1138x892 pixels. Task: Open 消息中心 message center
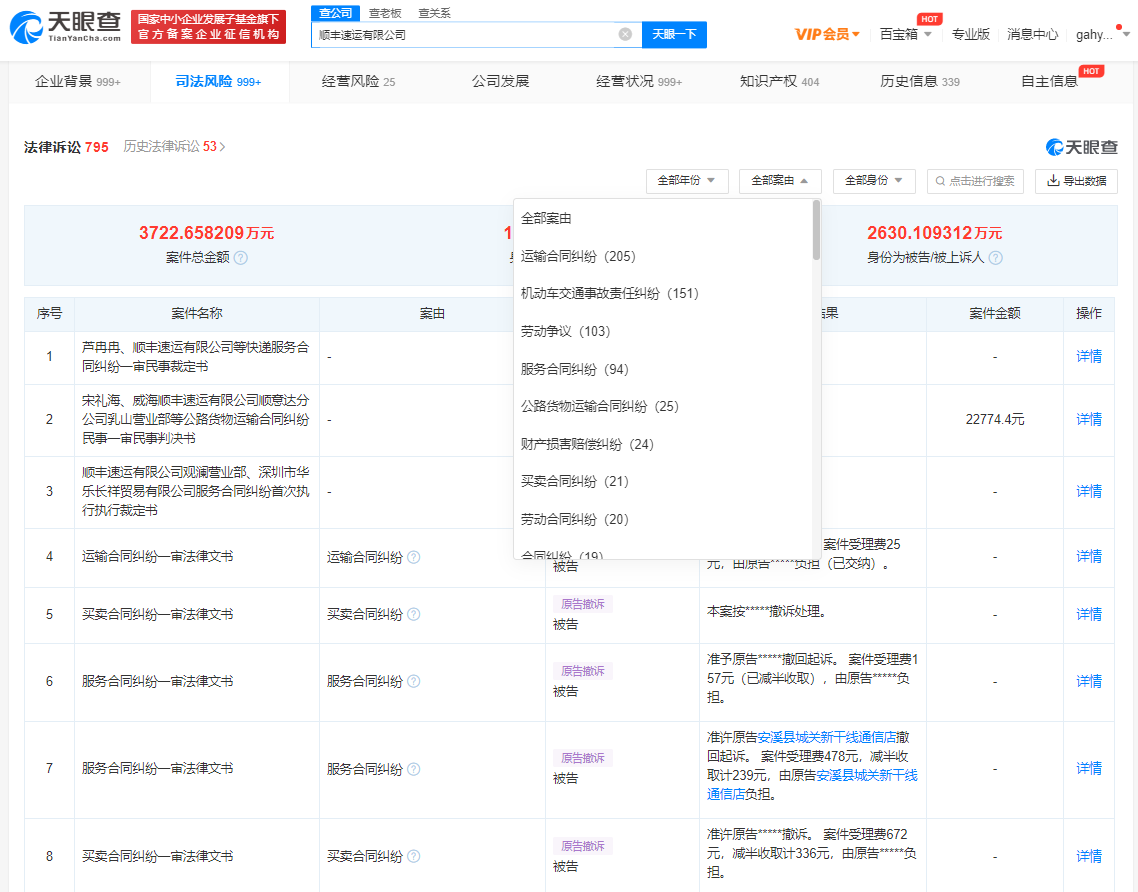tap(1032, 34)
